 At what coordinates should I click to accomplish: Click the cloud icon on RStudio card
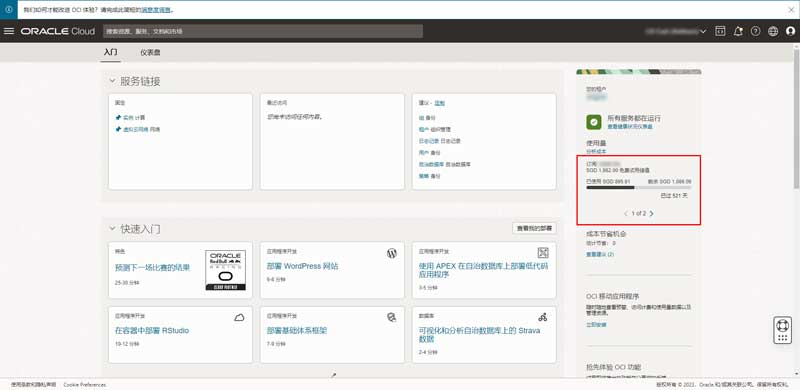pos(239,318)
